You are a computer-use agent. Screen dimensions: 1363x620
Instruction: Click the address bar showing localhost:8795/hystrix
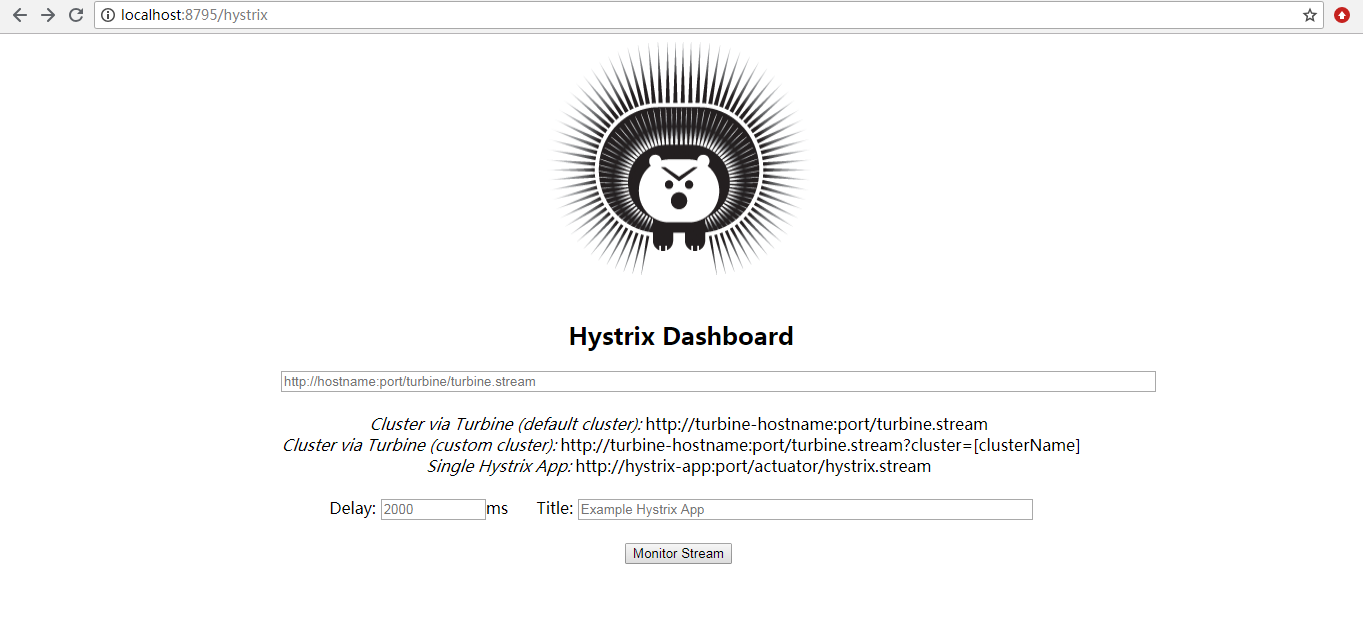(x=709, y=15)
